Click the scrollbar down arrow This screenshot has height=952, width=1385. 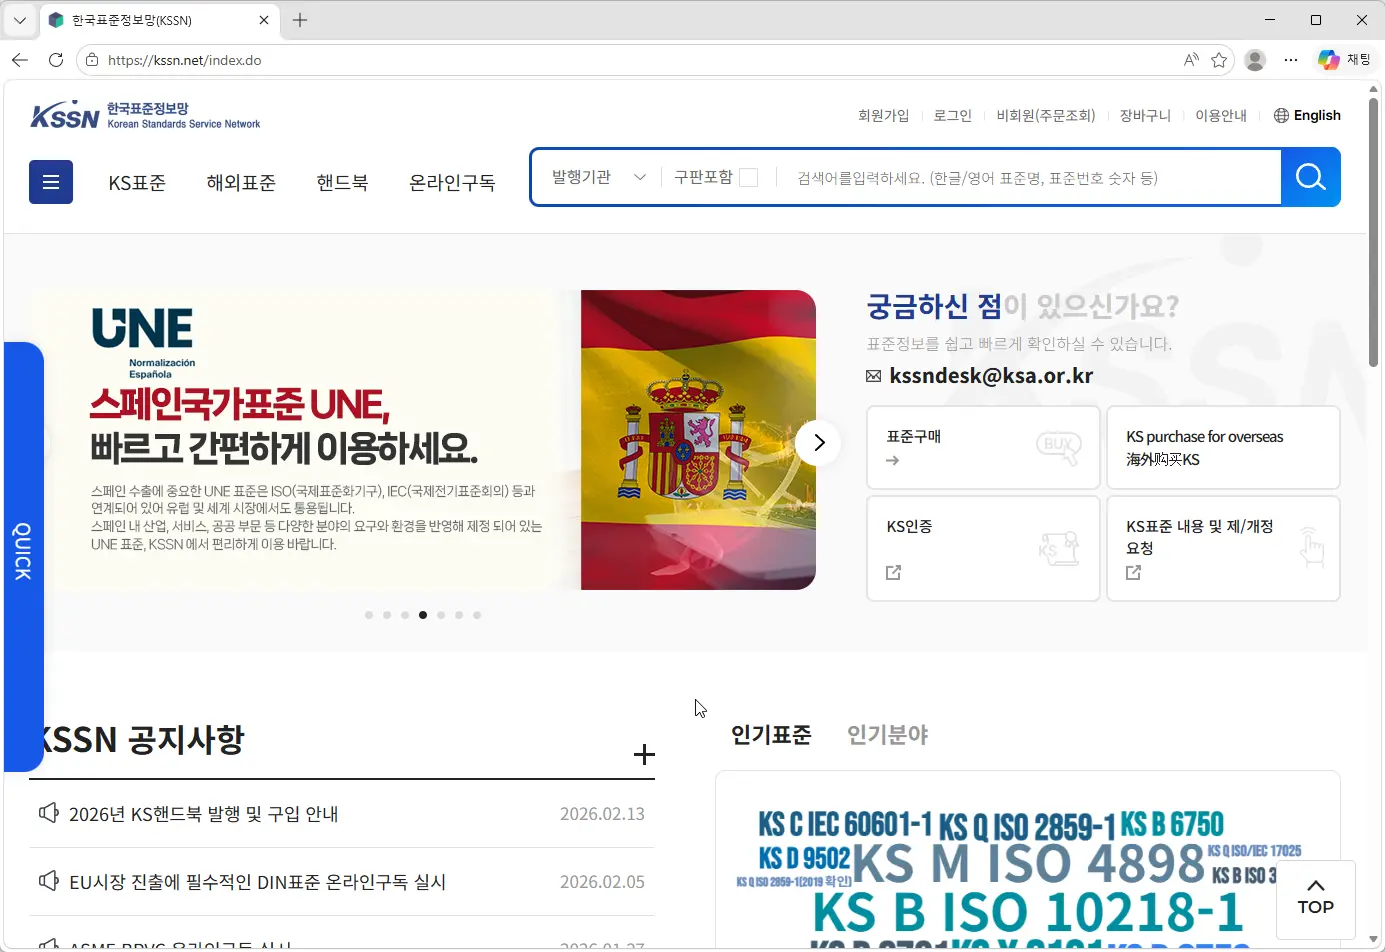pos(1373,940)
